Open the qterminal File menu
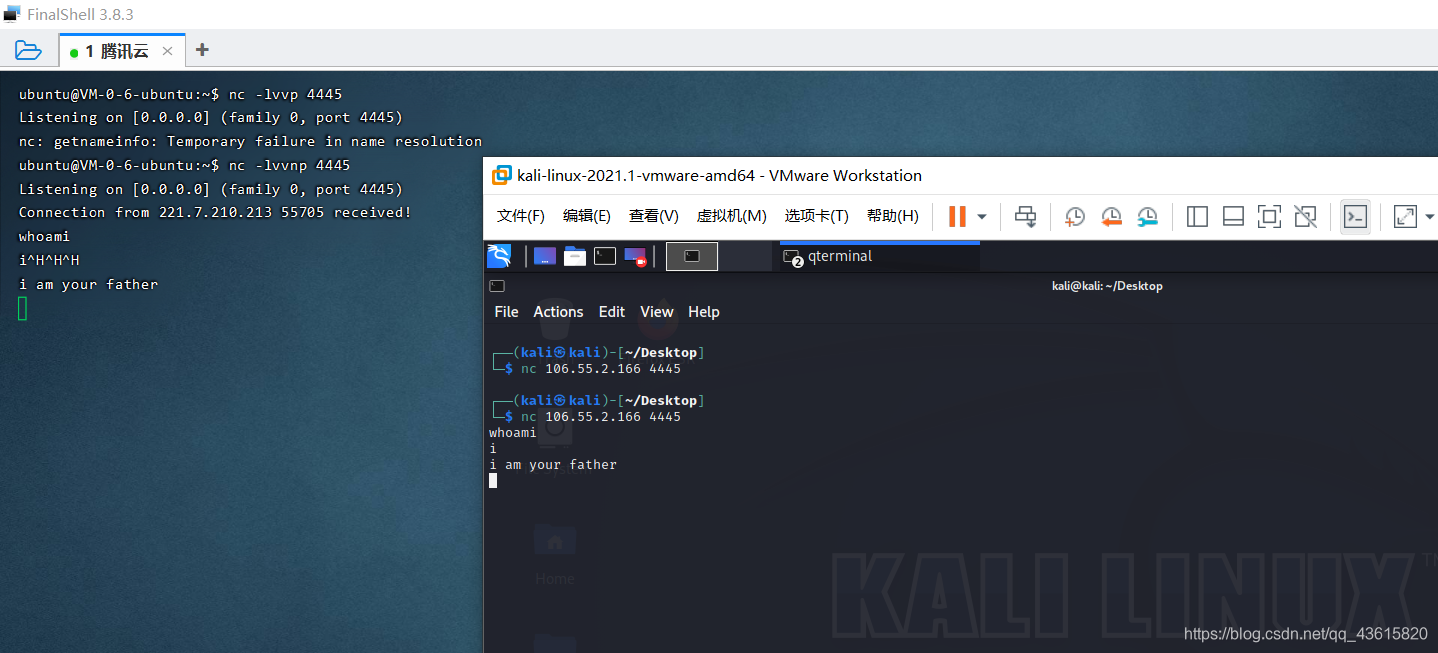 point(507,312)
